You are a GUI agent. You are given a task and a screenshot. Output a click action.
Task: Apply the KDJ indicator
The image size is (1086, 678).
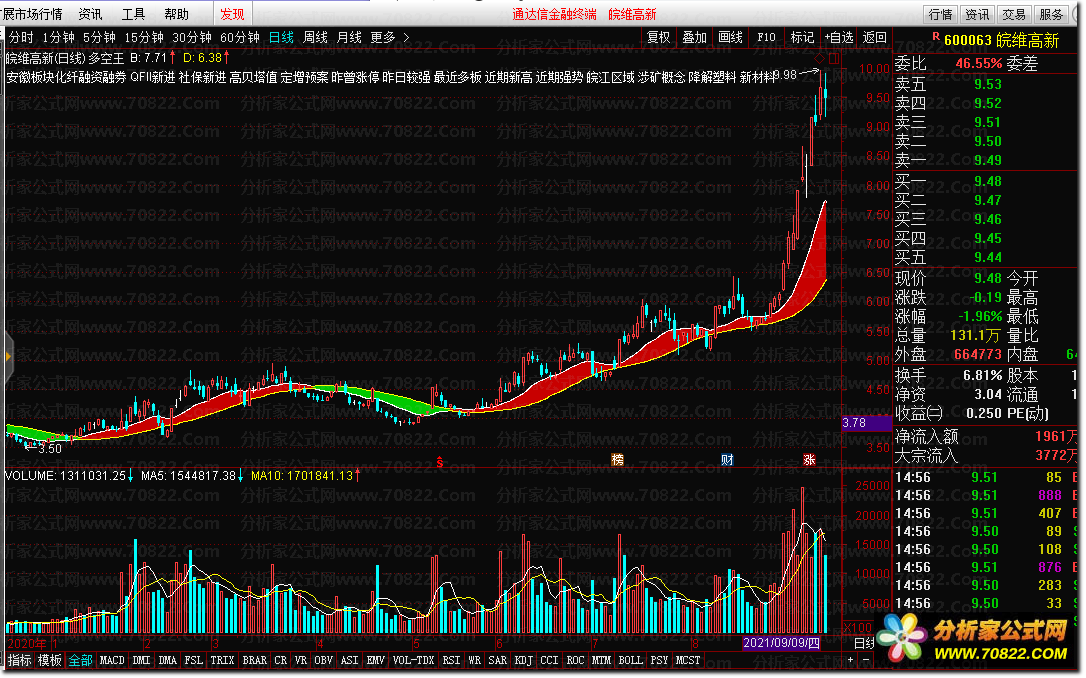click(524, 661)
